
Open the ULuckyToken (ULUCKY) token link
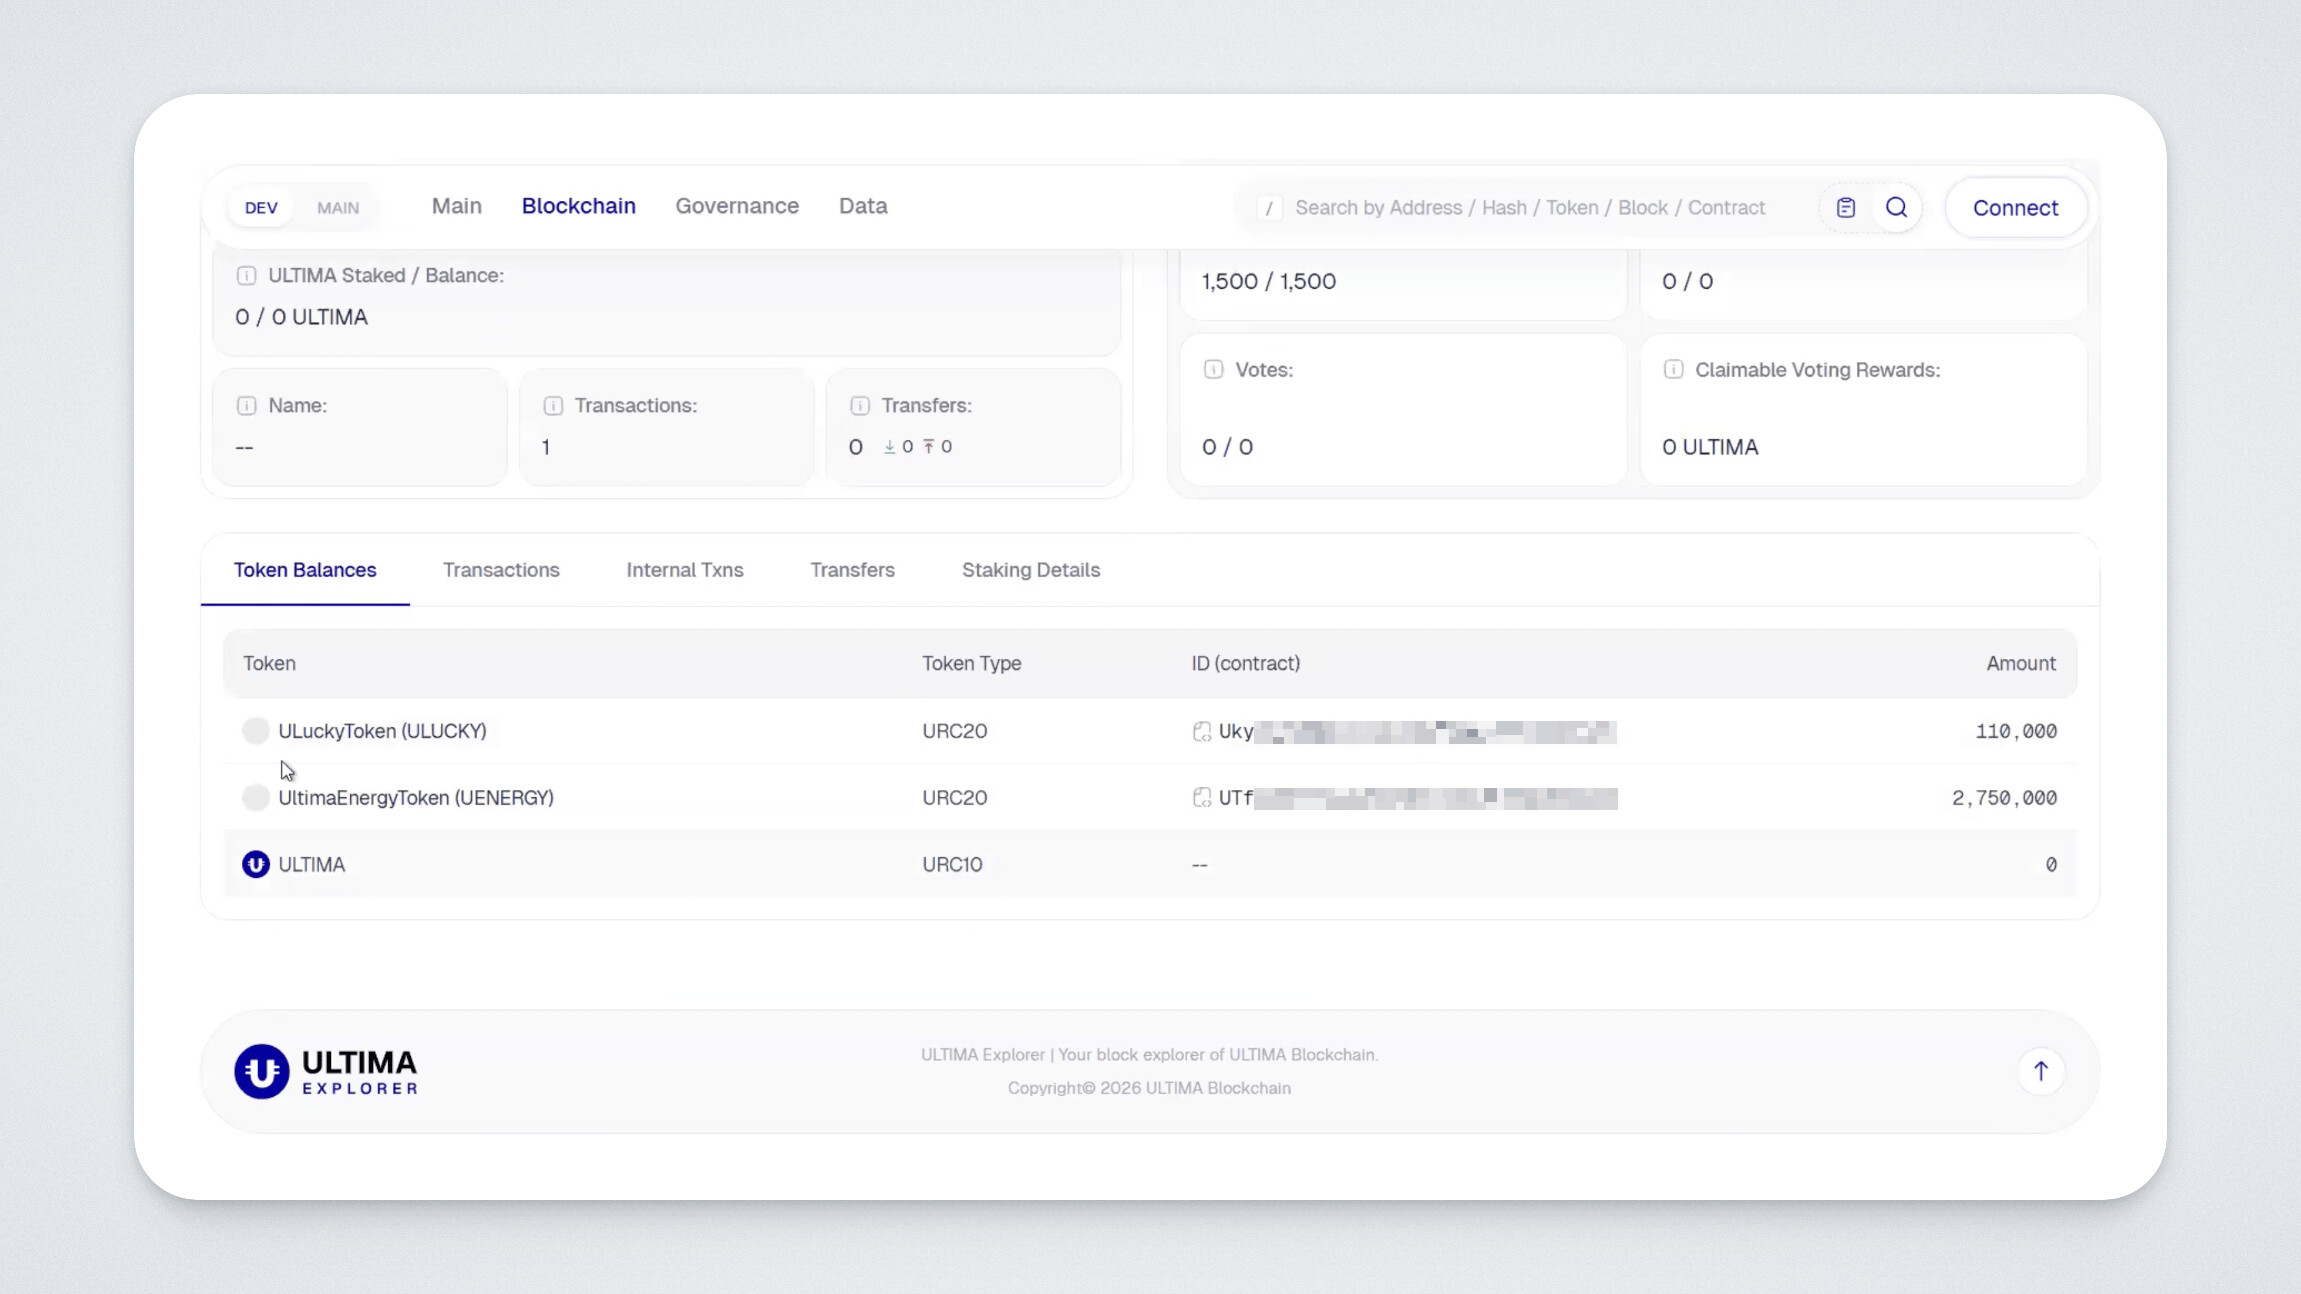(x=382, y=731)
